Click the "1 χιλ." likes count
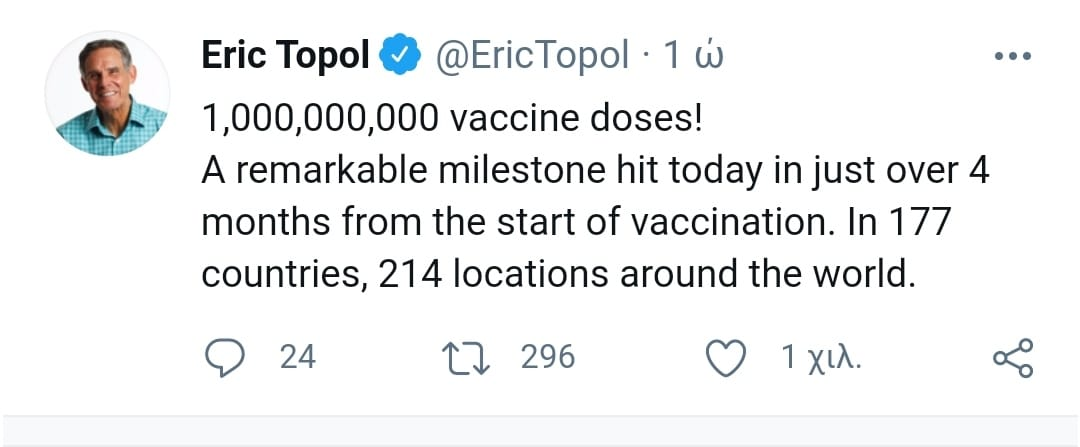The width and height of the screenshot is (1080, 447). pos(820,358)
